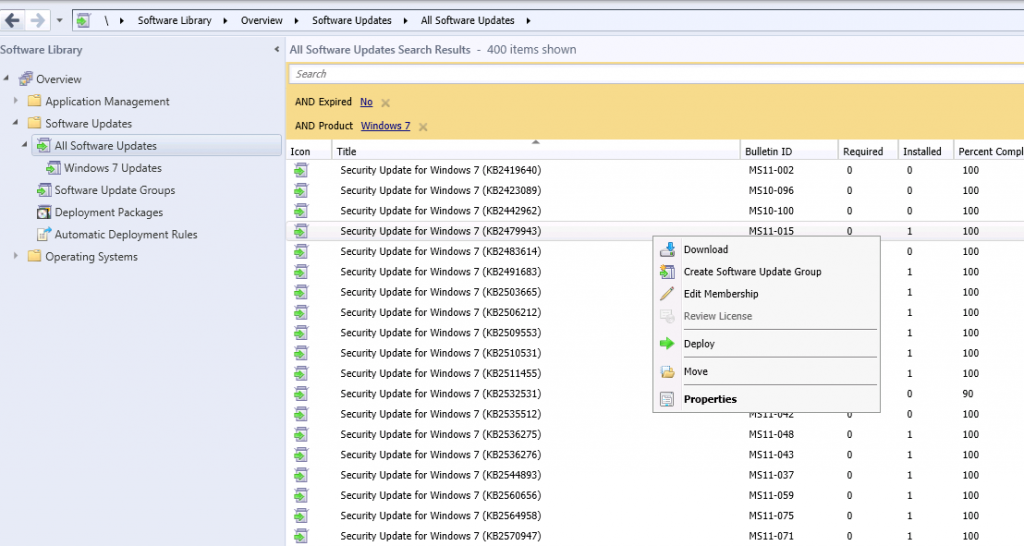
Task: Click update icon for KB2419640 row
Action: coord(300,170)
